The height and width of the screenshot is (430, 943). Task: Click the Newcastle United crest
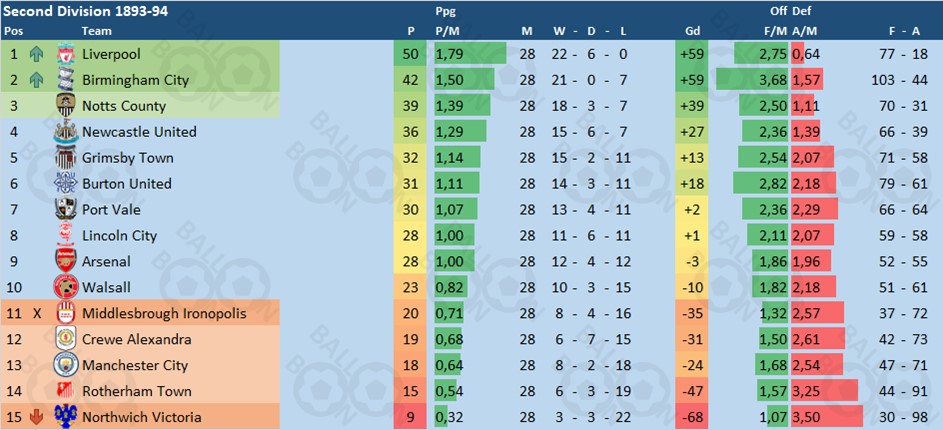click(x=65, y=132)
